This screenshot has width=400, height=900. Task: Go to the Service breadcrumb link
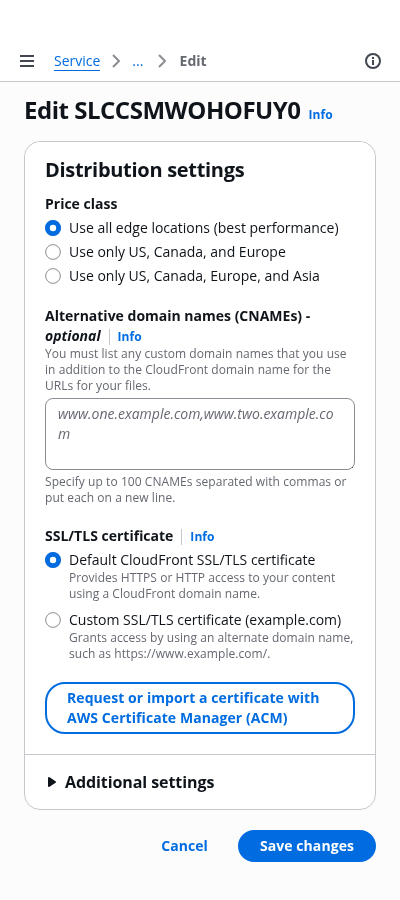[77, 61]
